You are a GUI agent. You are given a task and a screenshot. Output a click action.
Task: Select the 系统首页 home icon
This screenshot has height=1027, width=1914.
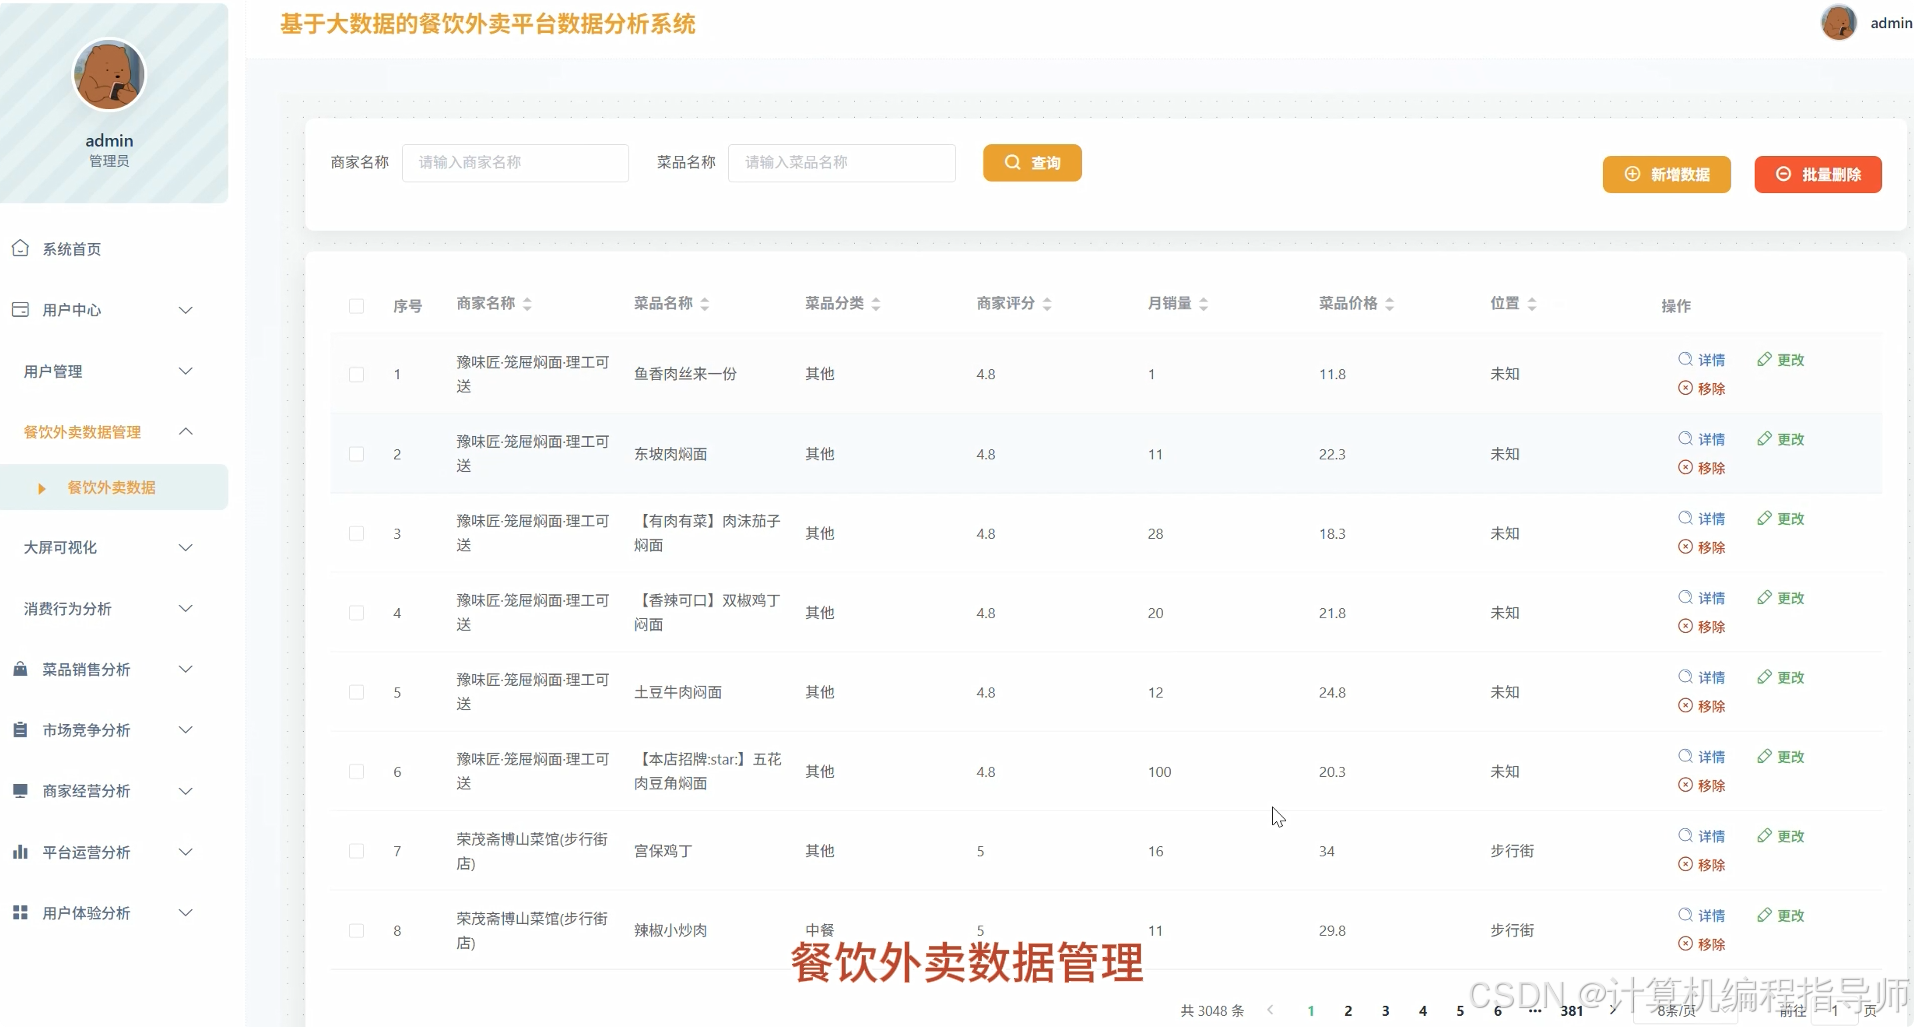coord(20,248)
